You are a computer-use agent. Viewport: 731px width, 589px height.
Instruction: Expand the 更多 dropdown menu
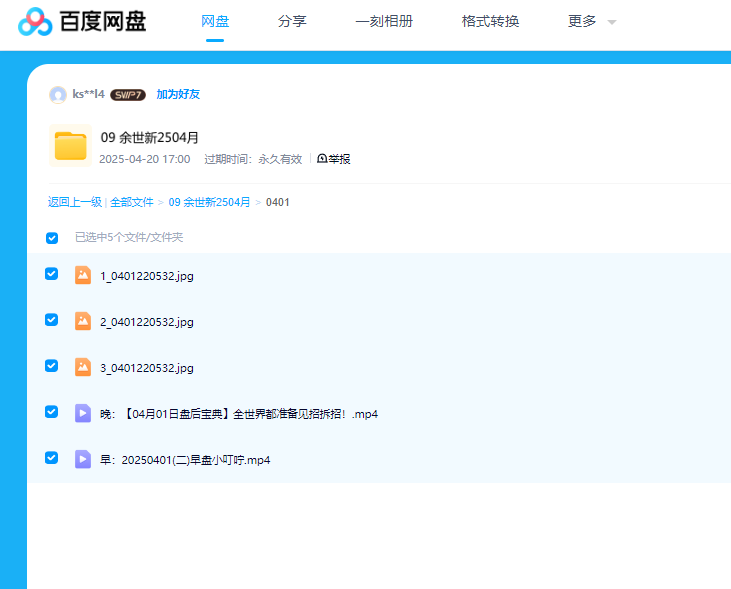point(592,21)
